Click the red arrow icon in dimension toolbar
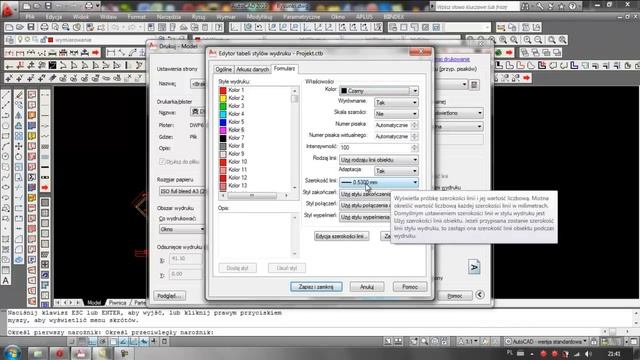640x360 pixels. click(x=96, y=53)
